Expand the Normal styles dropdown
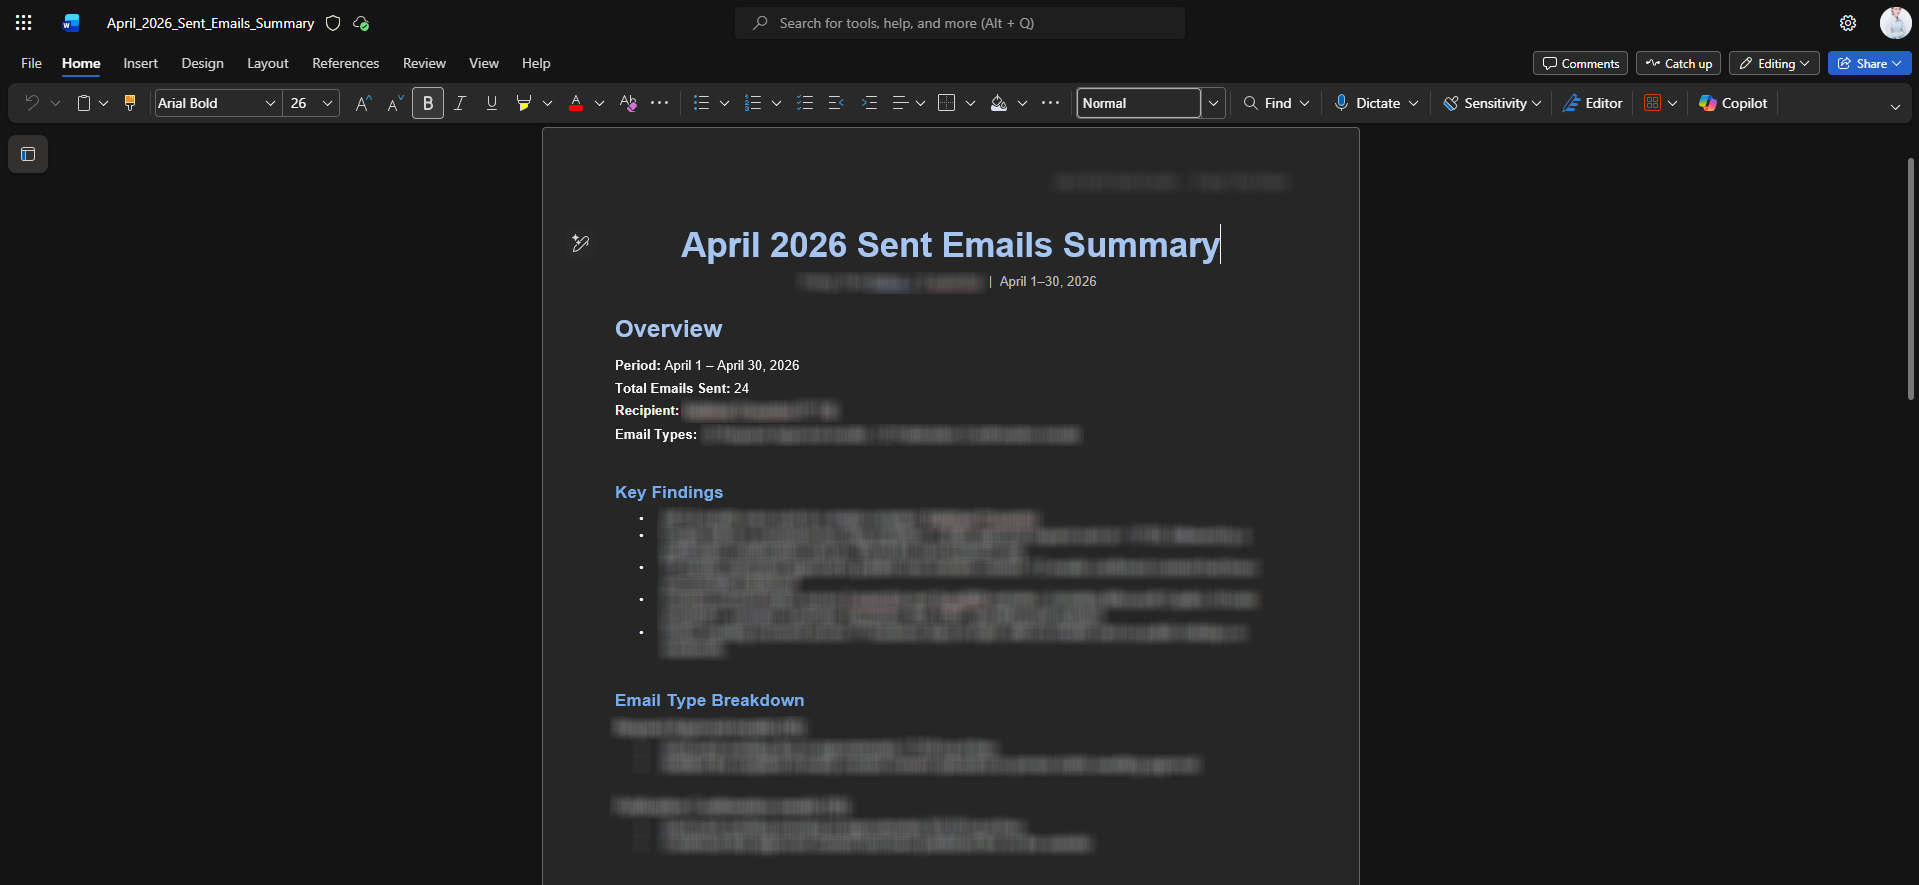 1213,103
